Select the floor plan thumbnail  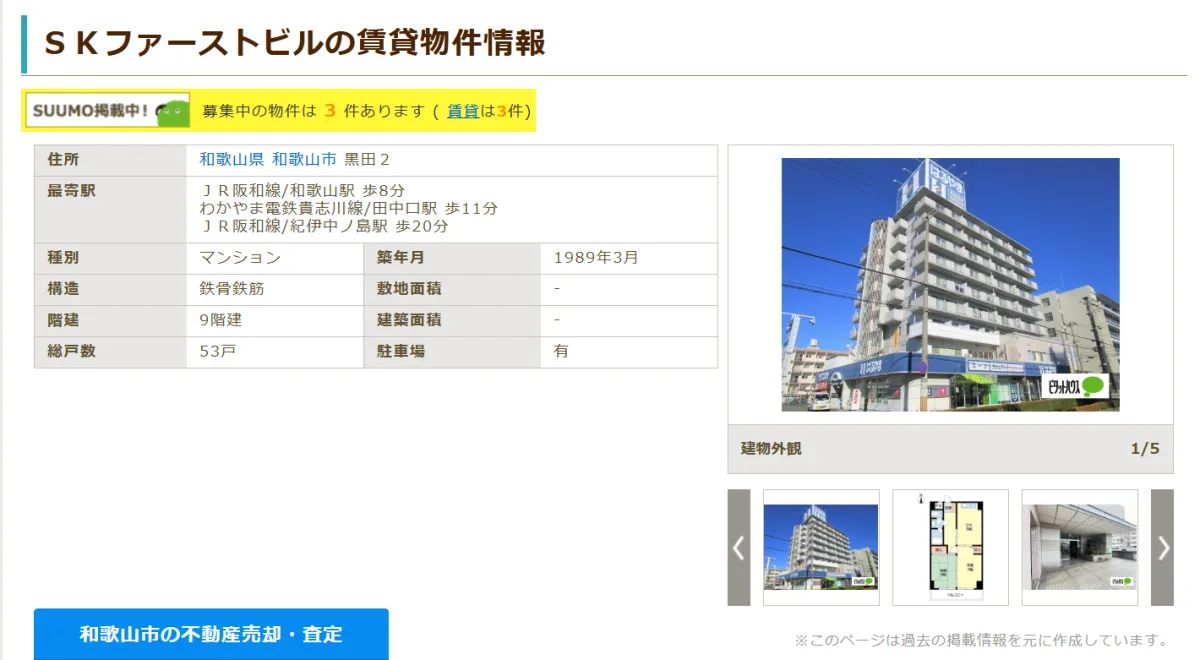point(950,547)
